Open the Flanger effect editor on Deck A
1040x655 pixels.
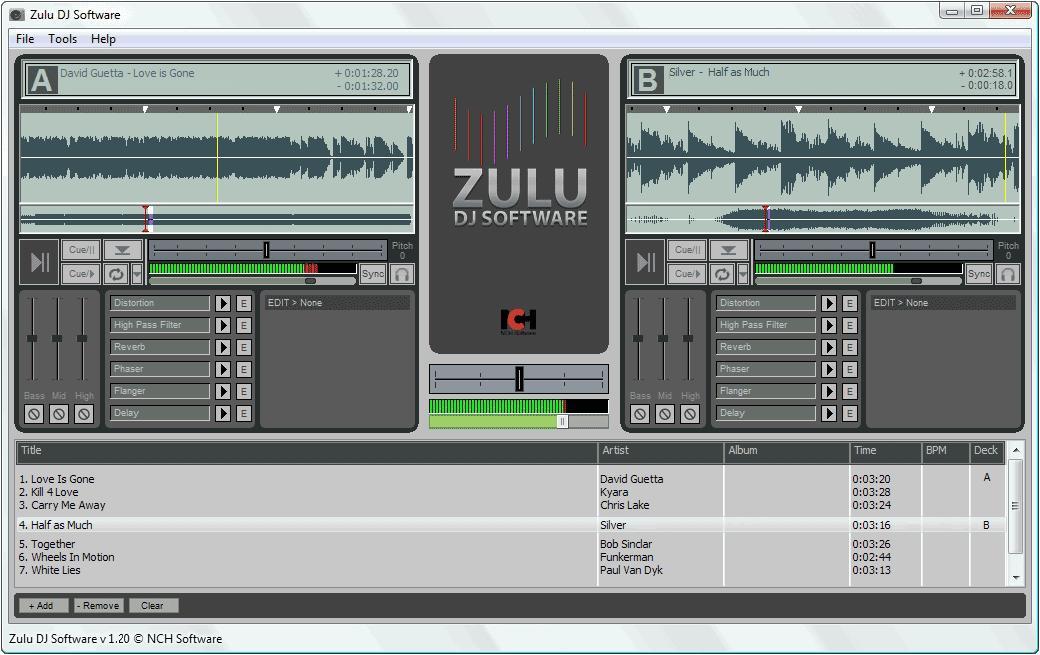pyautogui.click(x=242, y=390)
